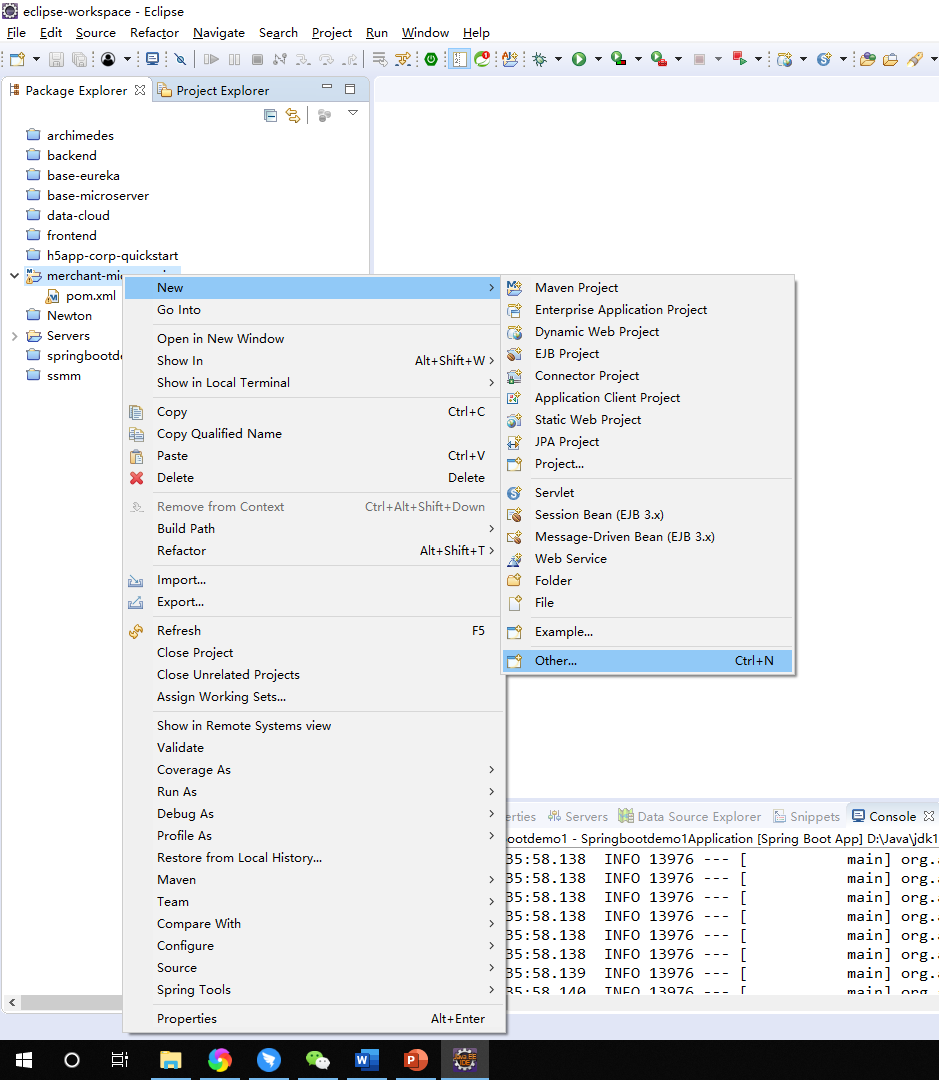Click the Save toolbar icon
Screen dimensions: 939x1080
tap(56, 59)
